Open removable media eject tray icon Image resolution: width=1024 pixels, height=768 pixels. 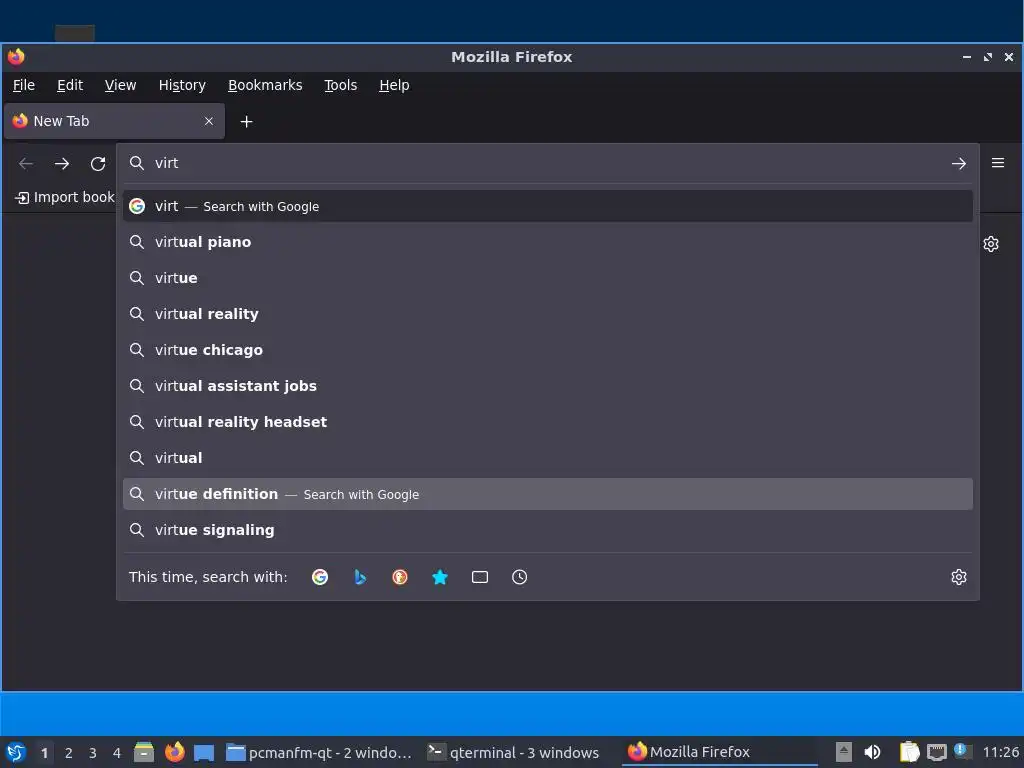tap(844, 752)
